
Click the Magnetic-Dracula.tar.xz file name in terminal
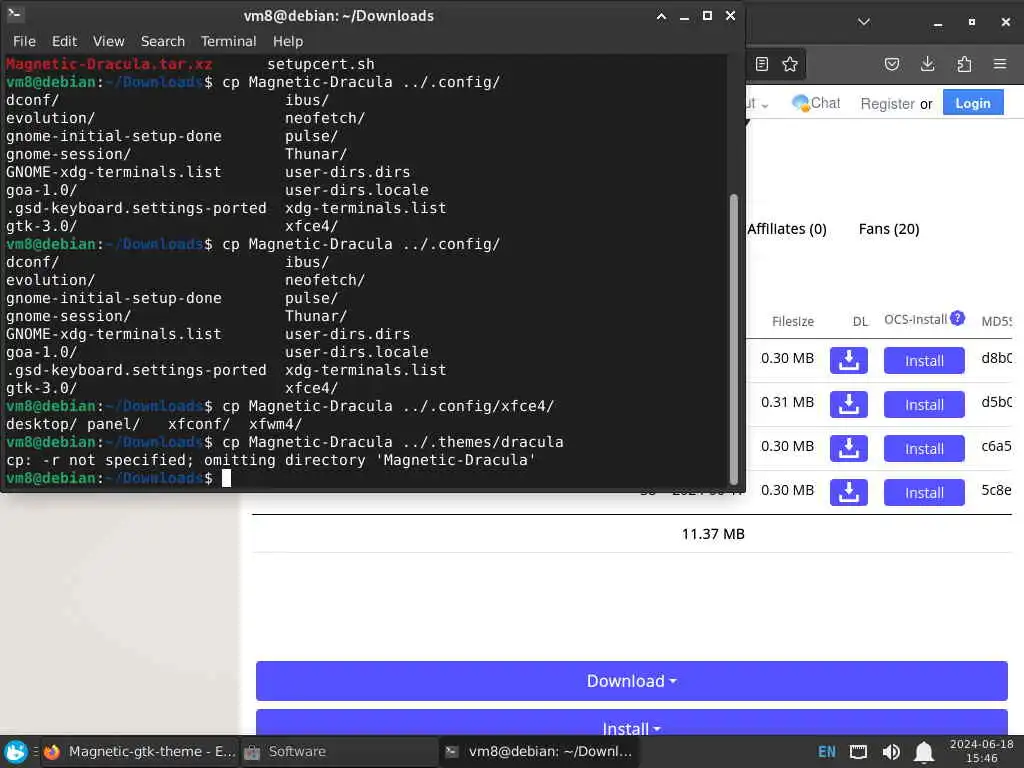point(109,64)
